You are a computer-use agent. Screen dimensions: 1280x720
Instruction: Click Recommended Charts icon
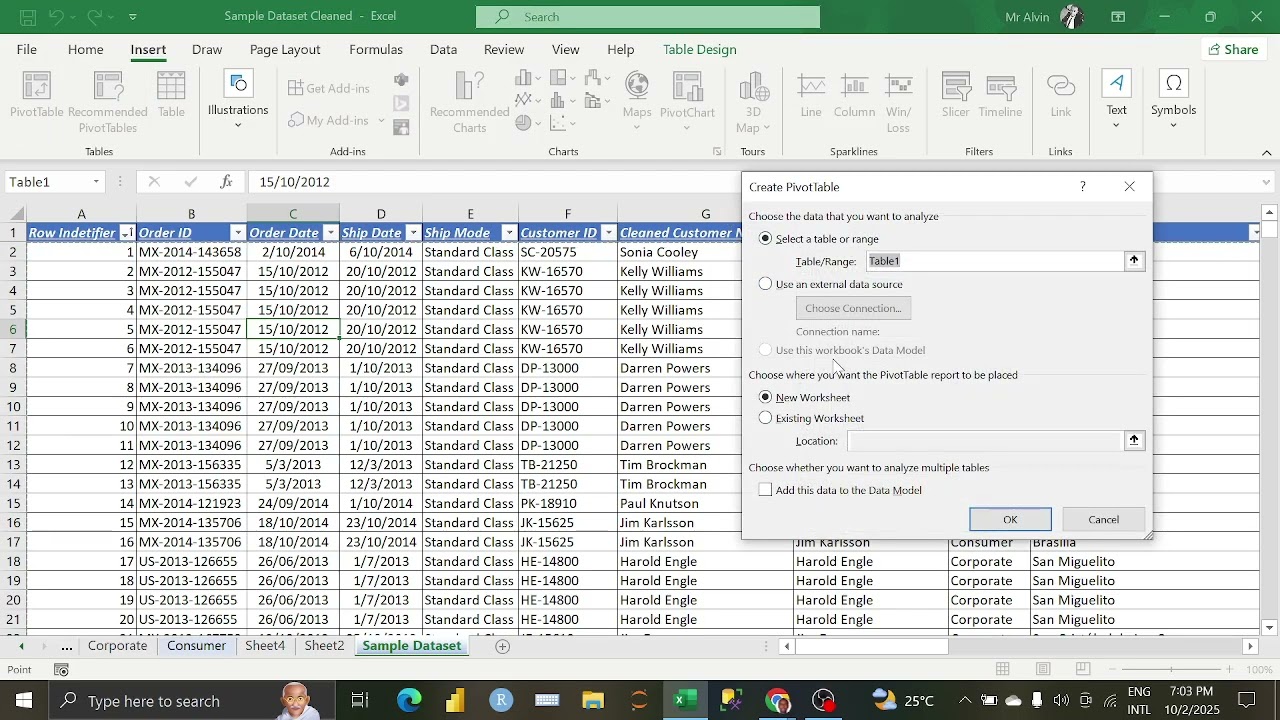coord(469,102)
